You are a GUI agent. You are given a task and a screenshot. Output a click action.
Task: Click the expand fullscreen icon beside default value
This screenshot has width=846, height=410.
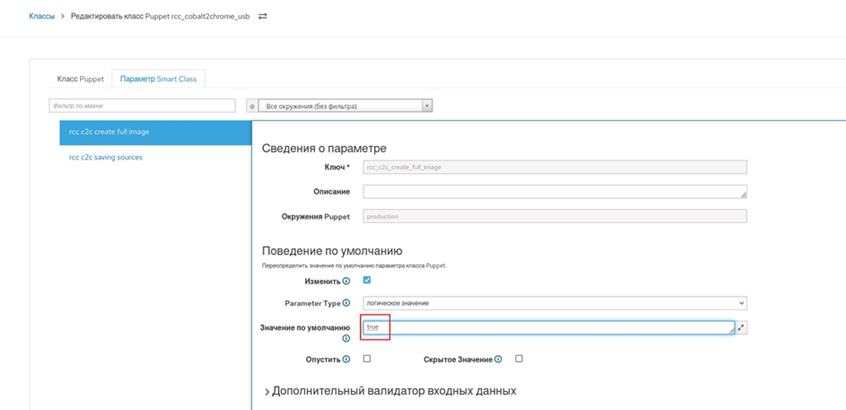(x=741, y=327)
